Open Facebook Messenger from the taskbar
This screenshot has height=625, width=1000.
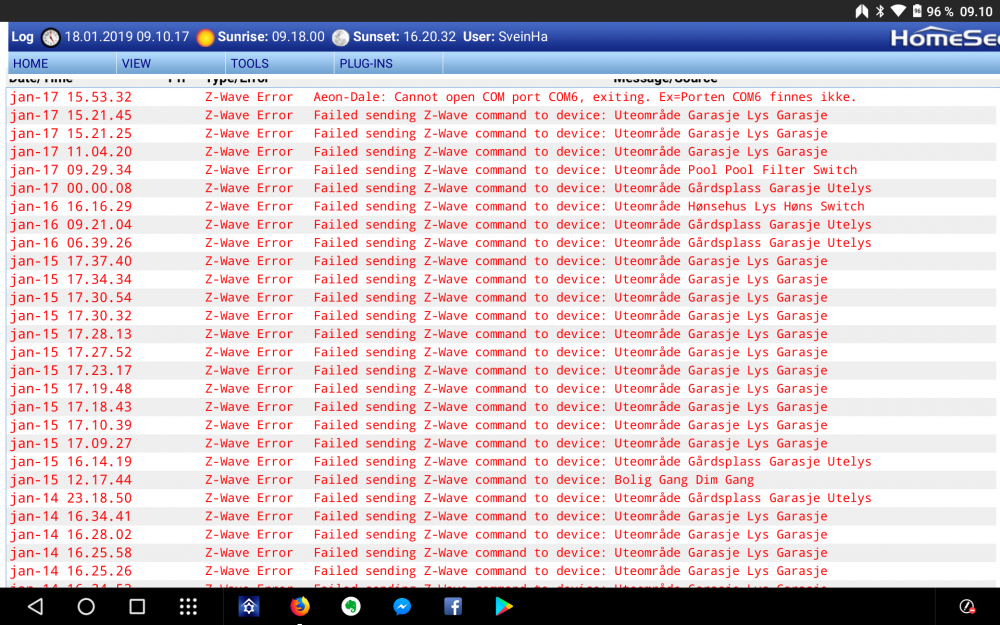pyautogui.click(x=402, y=606)
